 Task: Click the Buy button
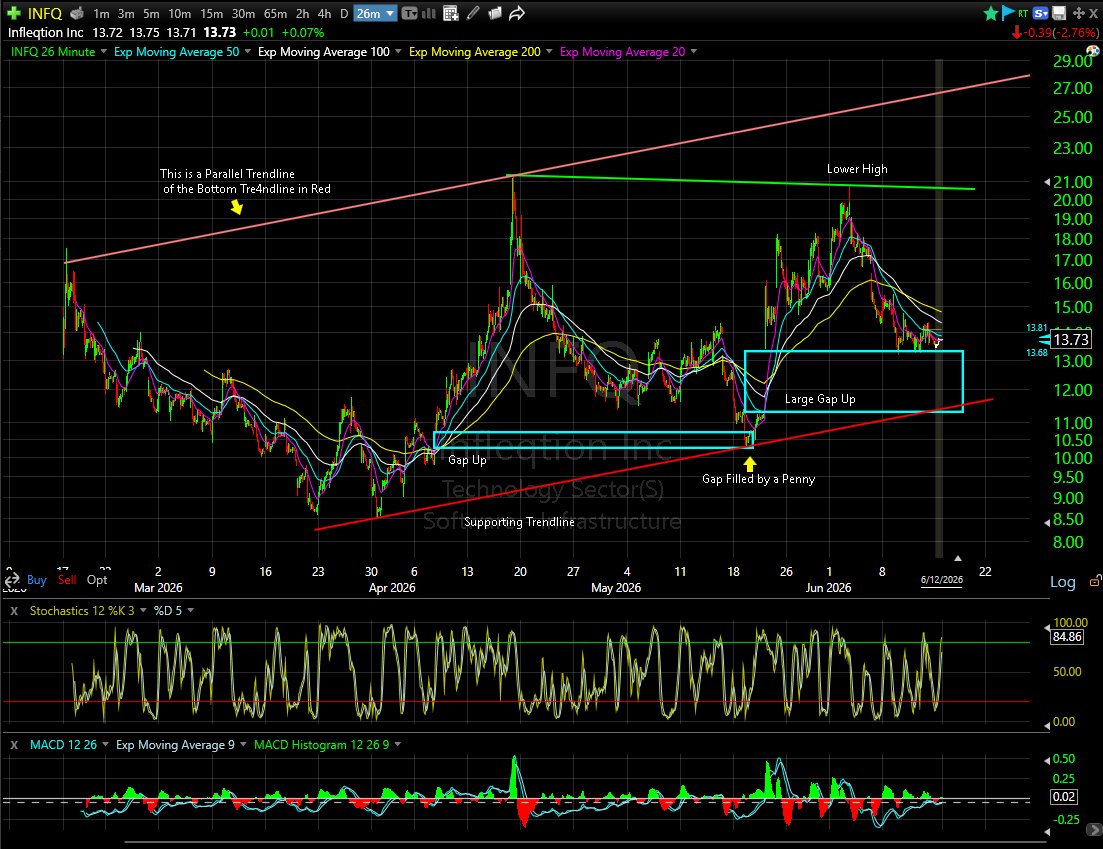pyautogui.click(x=37, y=580)
